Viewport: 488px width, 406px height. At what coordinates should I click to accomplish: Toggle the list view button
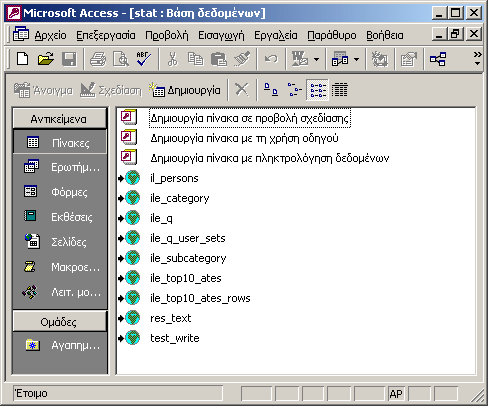(x=317, y=90)
